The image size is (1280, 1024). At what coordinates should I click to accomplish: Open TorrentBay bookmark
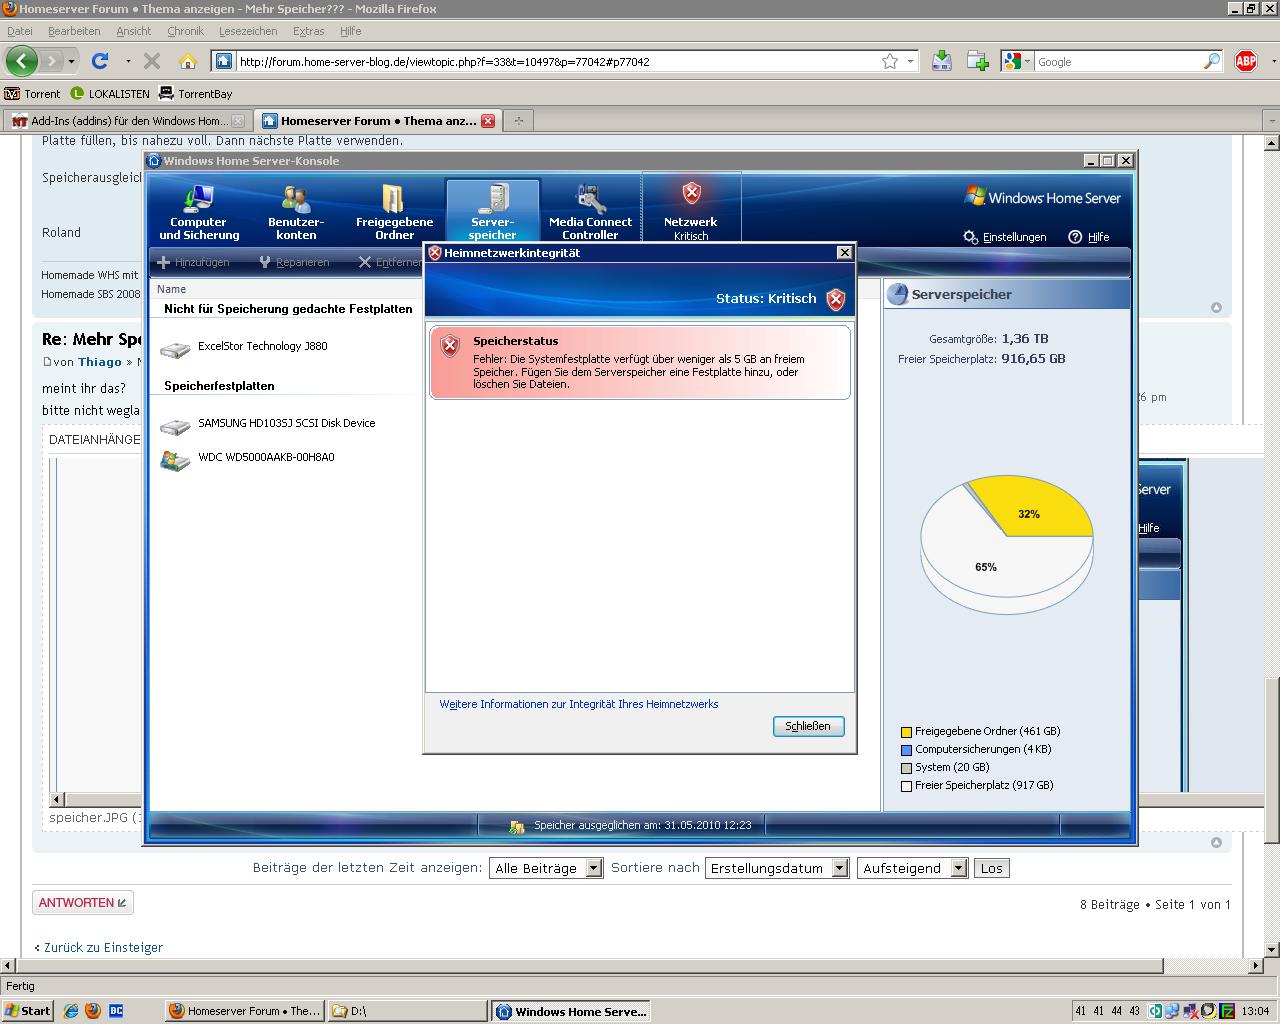pos(195,94)
